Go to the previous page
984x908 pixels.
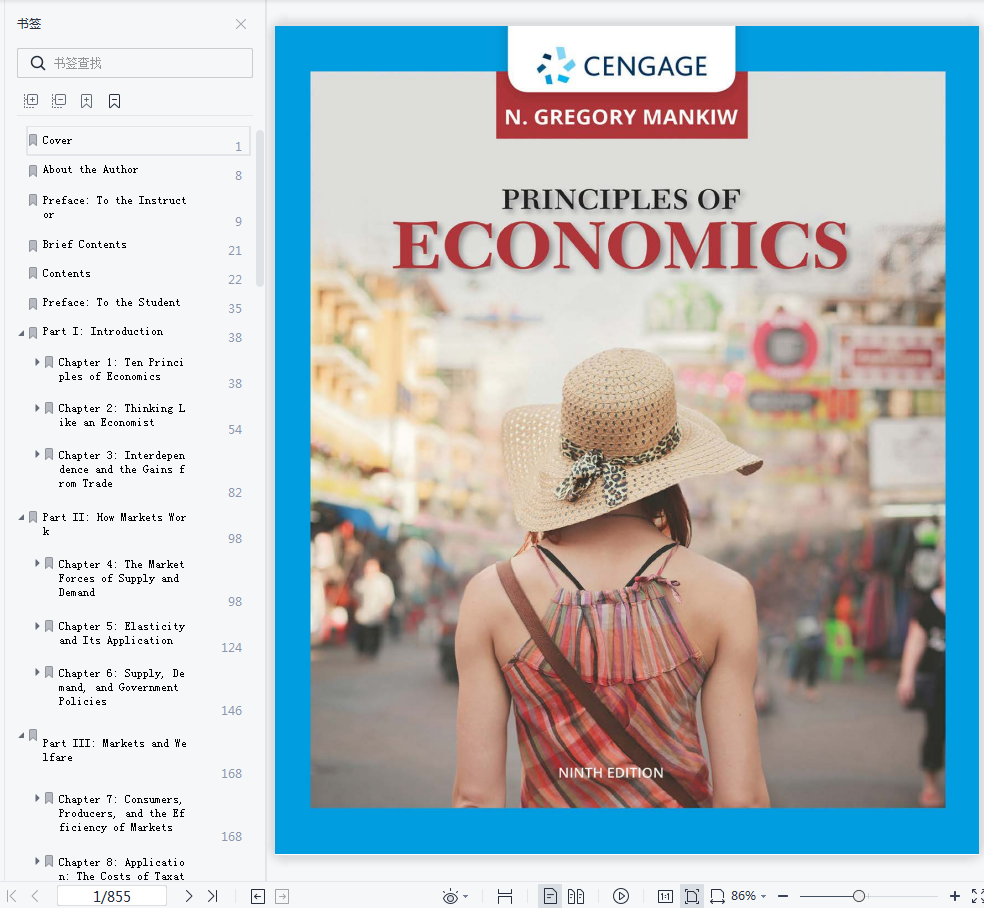[x=35, y=896]
